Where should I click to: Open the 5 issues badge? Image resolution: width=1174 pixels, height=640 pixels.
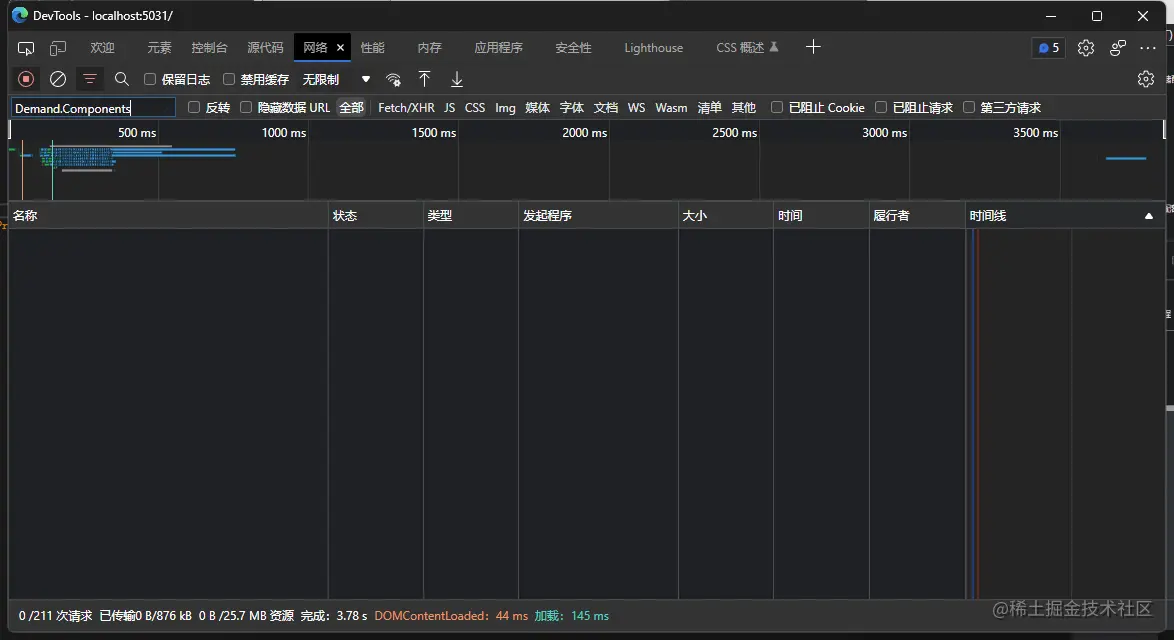(1048, 48)
